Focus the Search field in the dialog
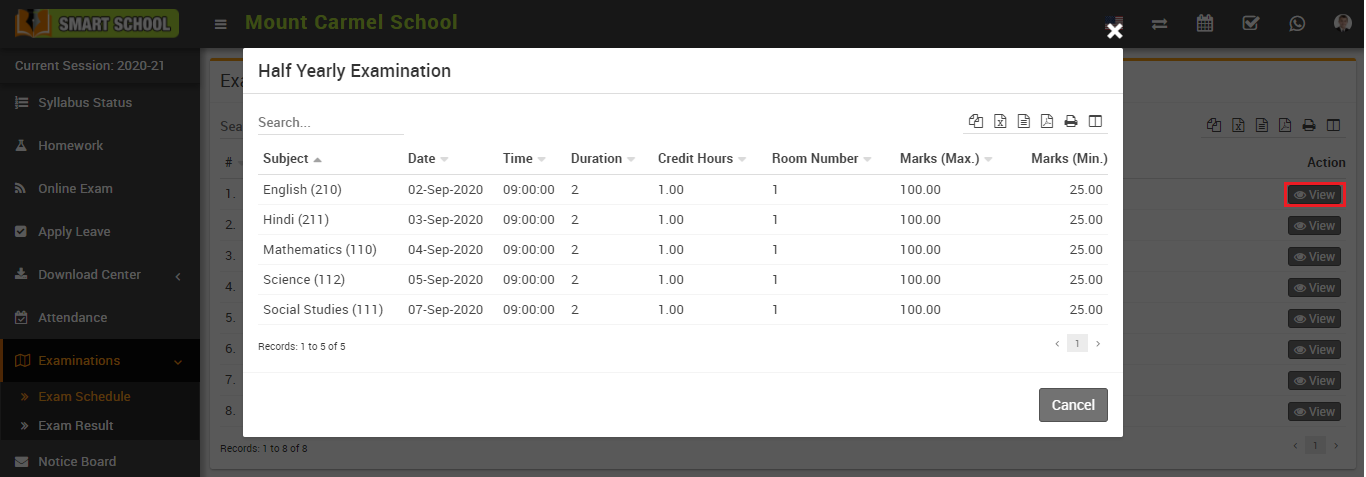Image resolution: width=1366 pixels, height=477 pixels. point(330,122)
